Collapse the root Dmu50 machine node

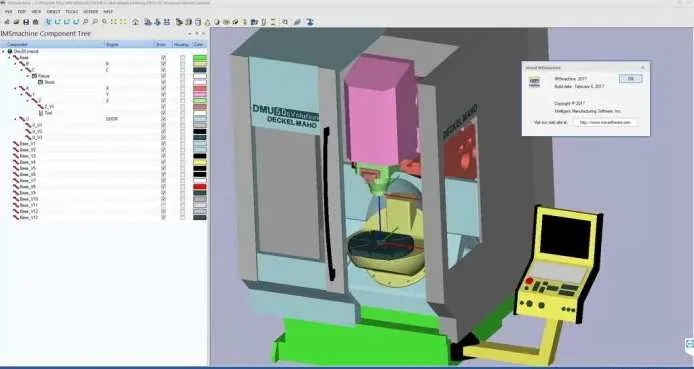(x=4, y=51)
